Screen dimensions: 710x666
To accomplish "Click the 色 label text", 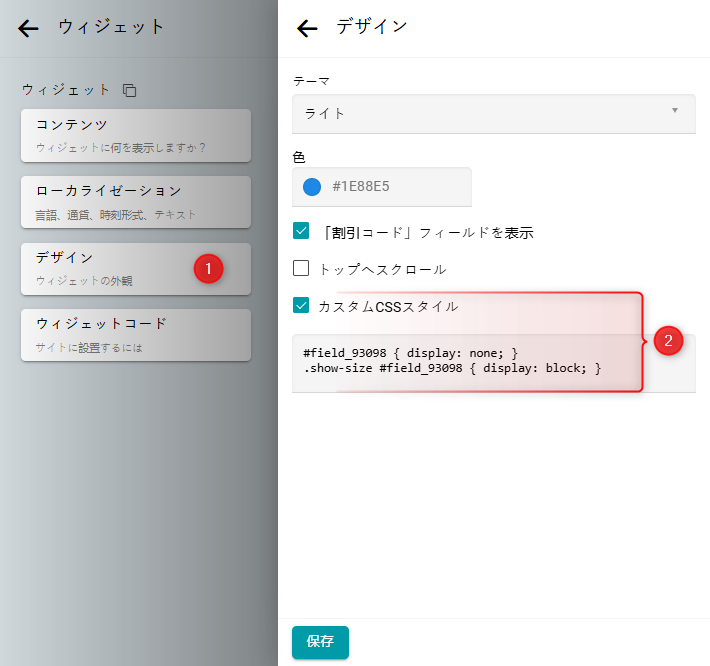I will [299, 157].
